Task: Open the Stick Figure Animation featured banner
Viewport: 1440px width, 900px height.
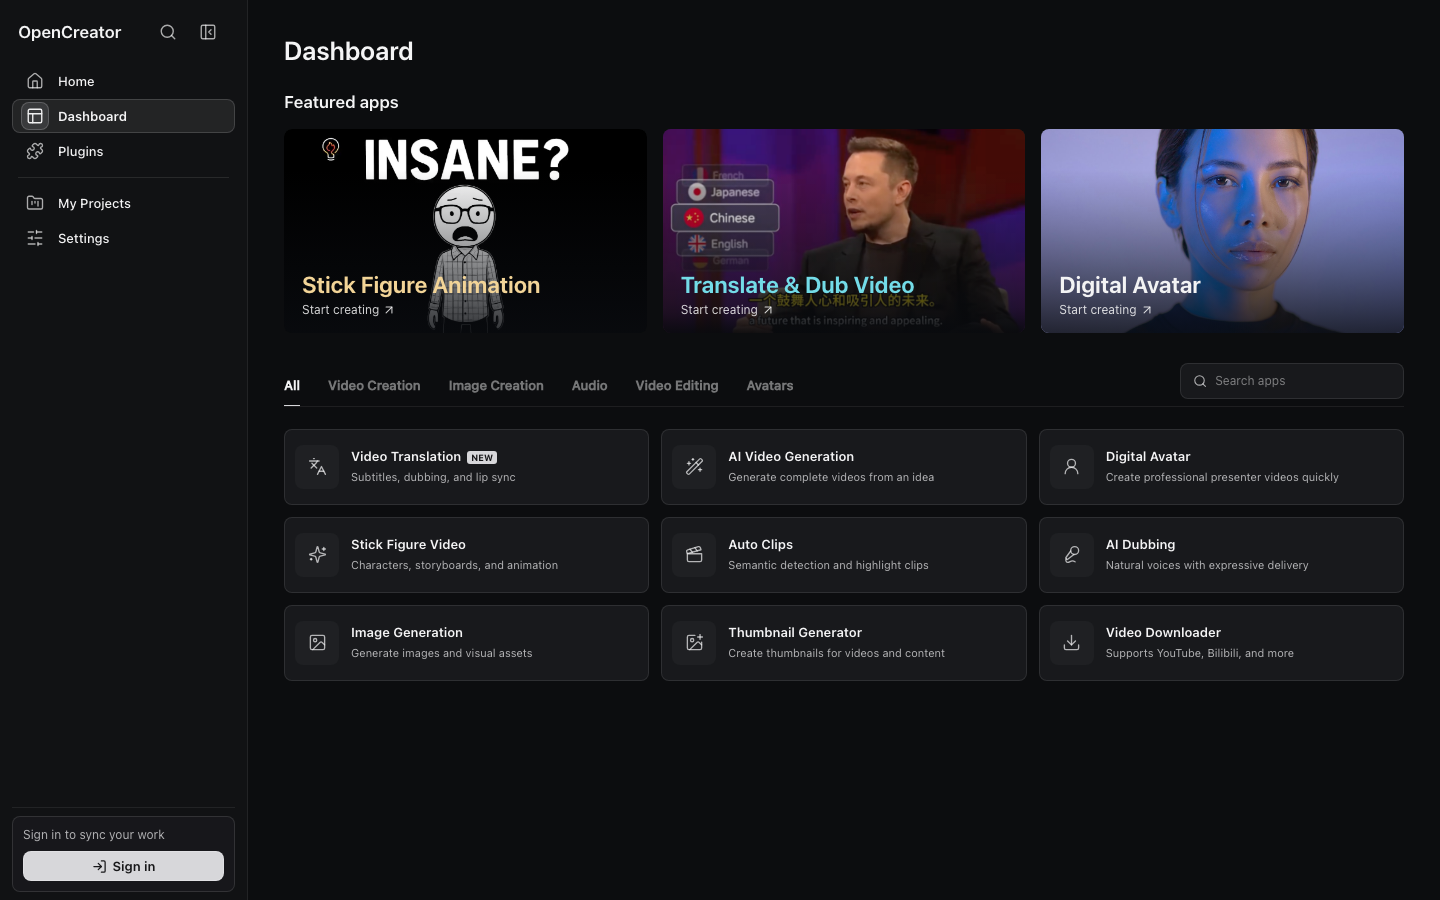Action: coord(465,231)
